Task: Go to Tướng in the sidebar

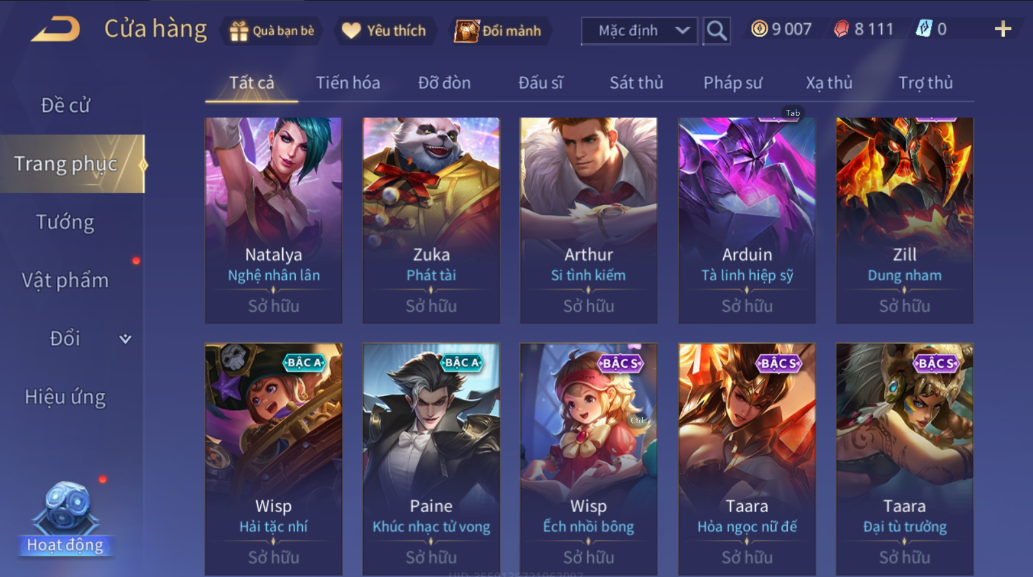Action: coord(65,223)
